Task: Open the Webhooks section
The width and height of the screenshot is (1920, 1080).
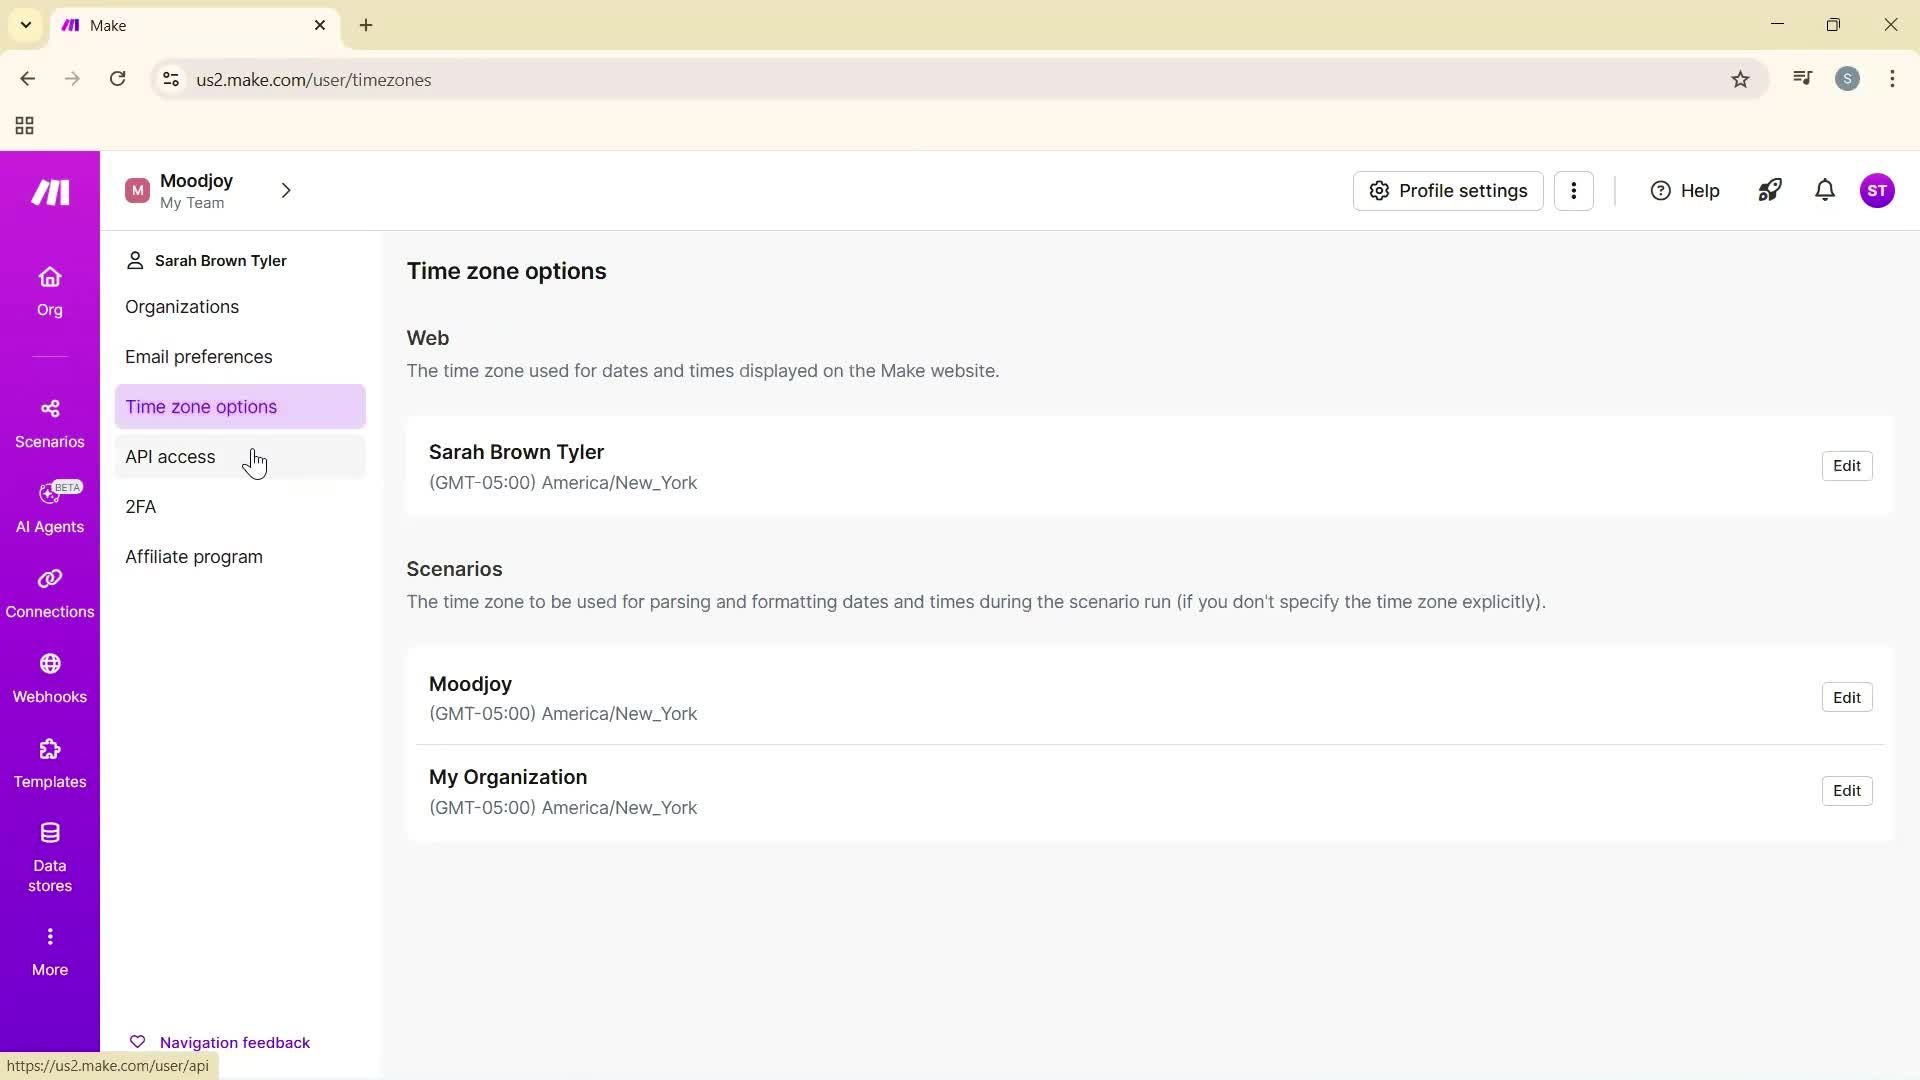Action: [49, 677]
